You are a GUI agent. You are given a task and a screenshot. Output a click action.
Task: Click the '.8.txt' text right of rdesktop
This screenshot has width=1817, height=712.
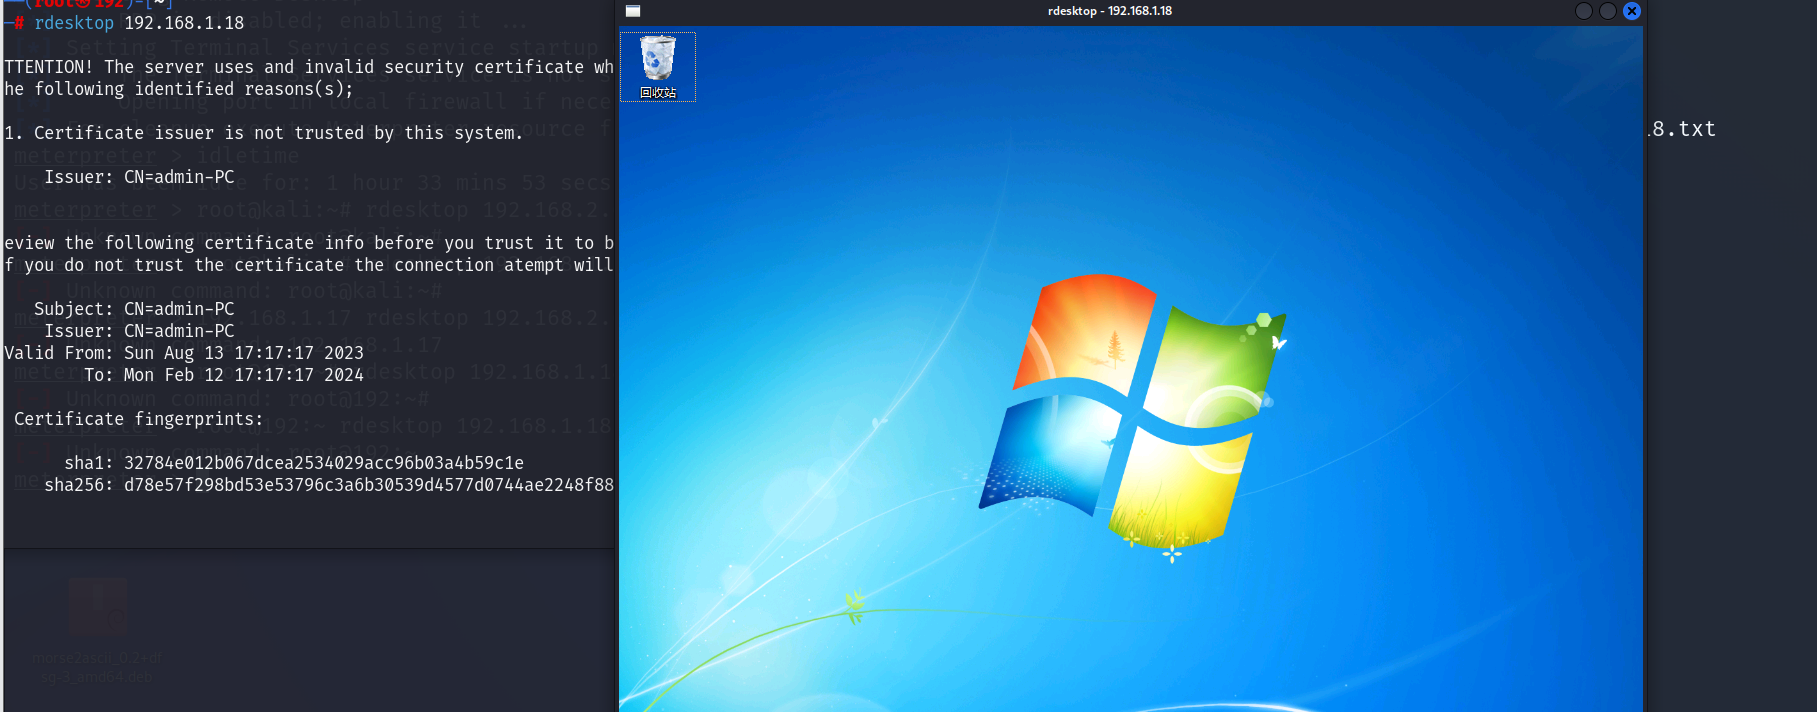click(1681, 129)
